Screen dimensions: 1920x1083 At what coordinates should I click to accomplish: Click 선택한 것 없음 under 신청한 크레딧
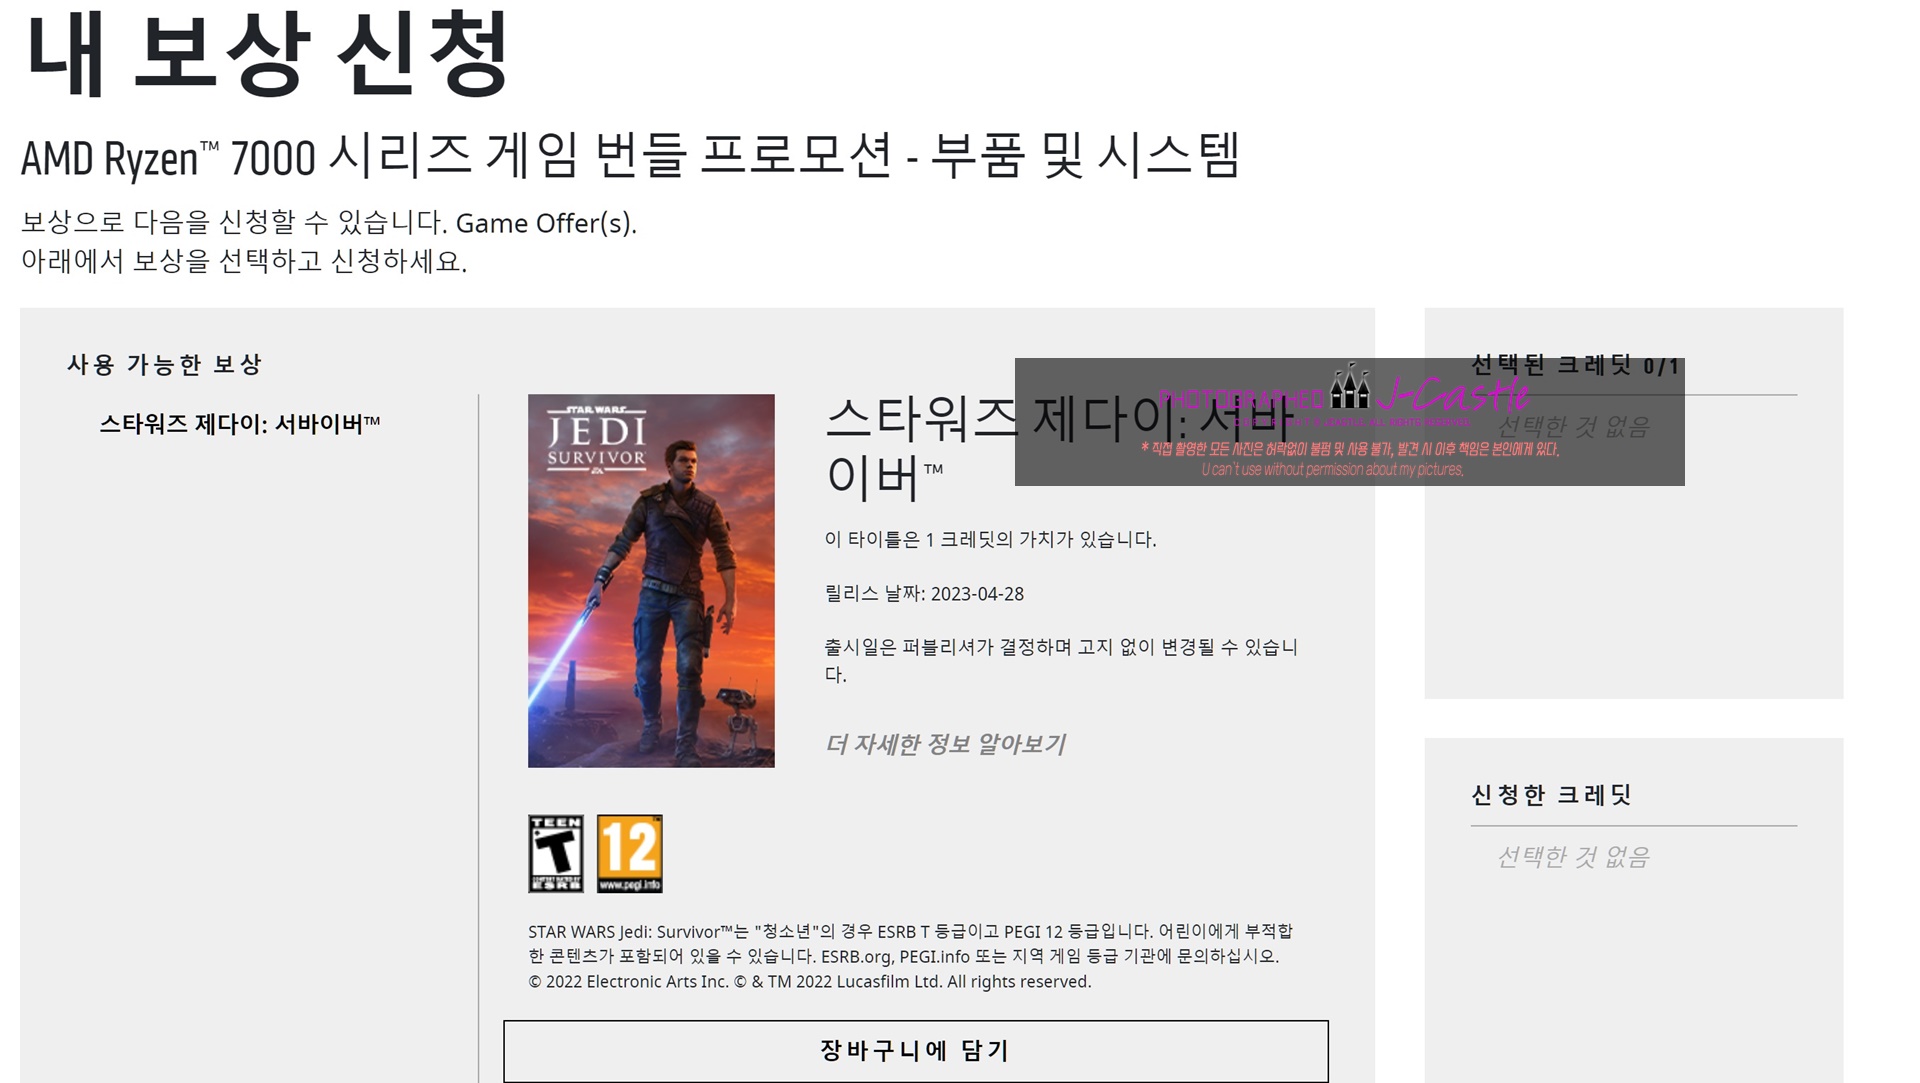pos(1573,857)
